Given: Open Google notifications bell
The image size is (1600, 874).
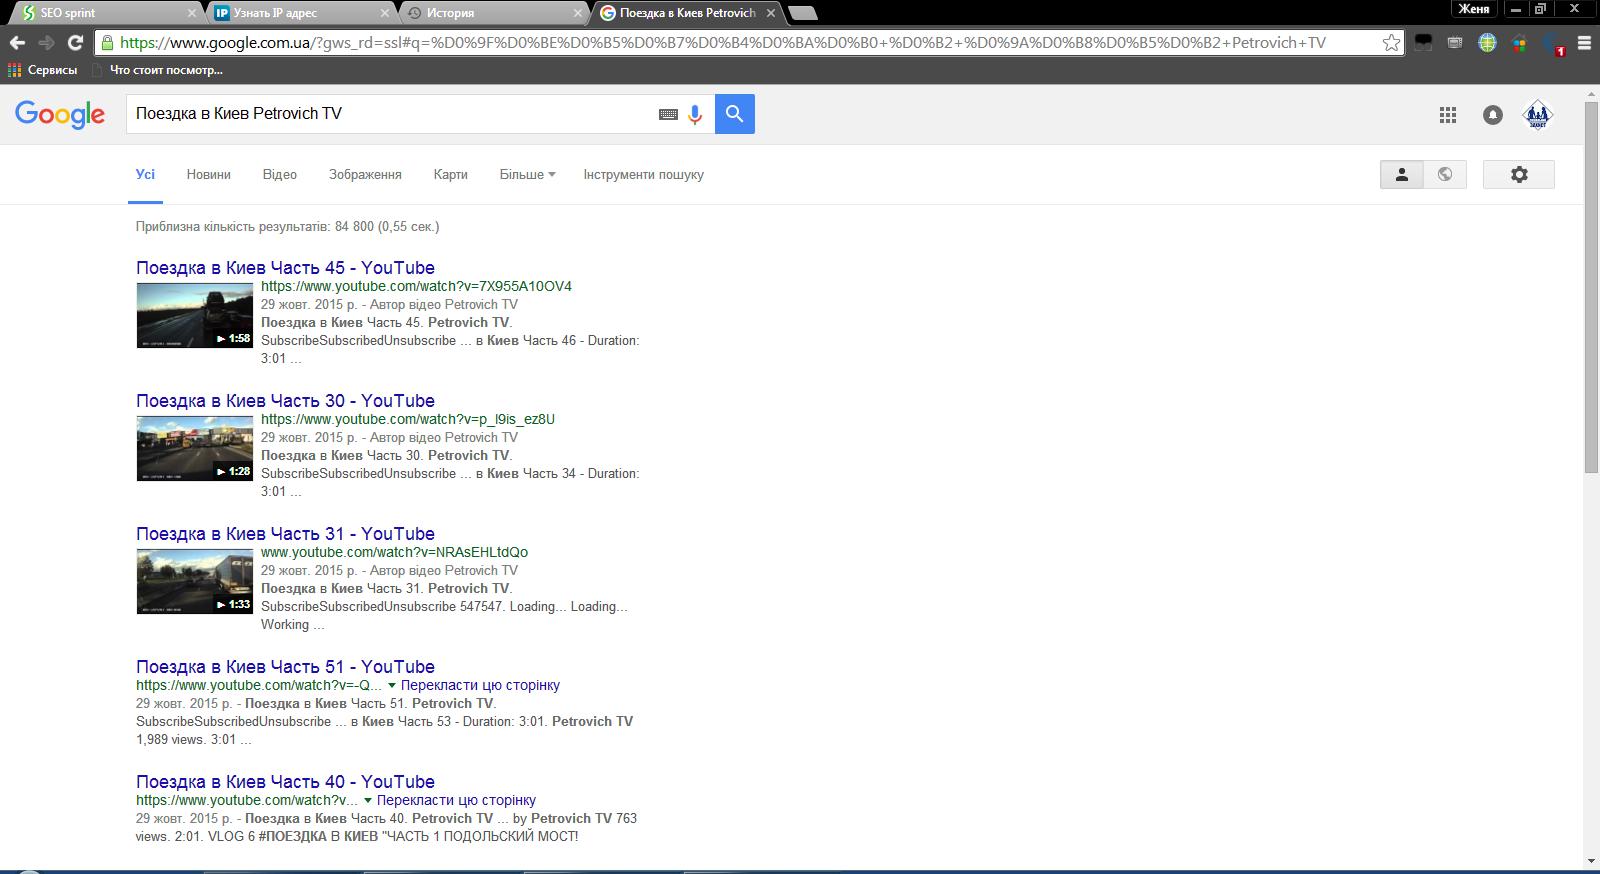Looking at the screenshot, I should (1492, 115).
